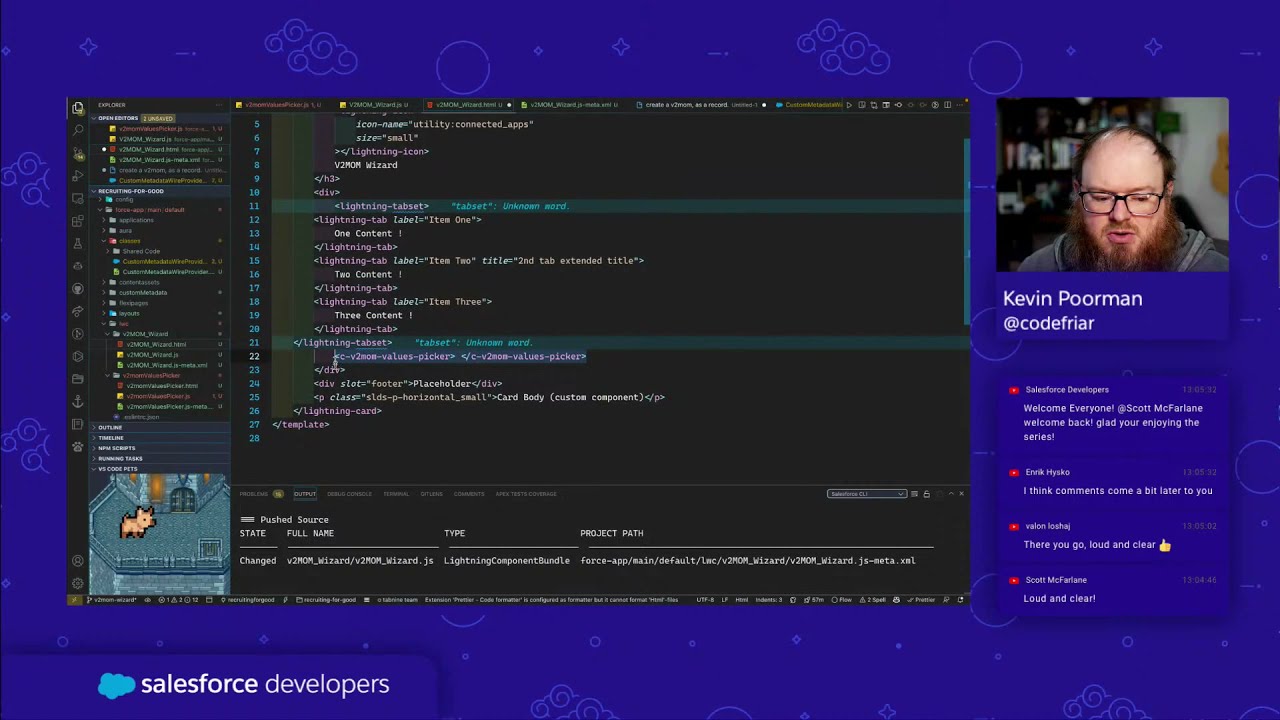Open the v2momValuesPicker.js editor tab
Screen dimensions: 1280x720
tap(281, 105)
